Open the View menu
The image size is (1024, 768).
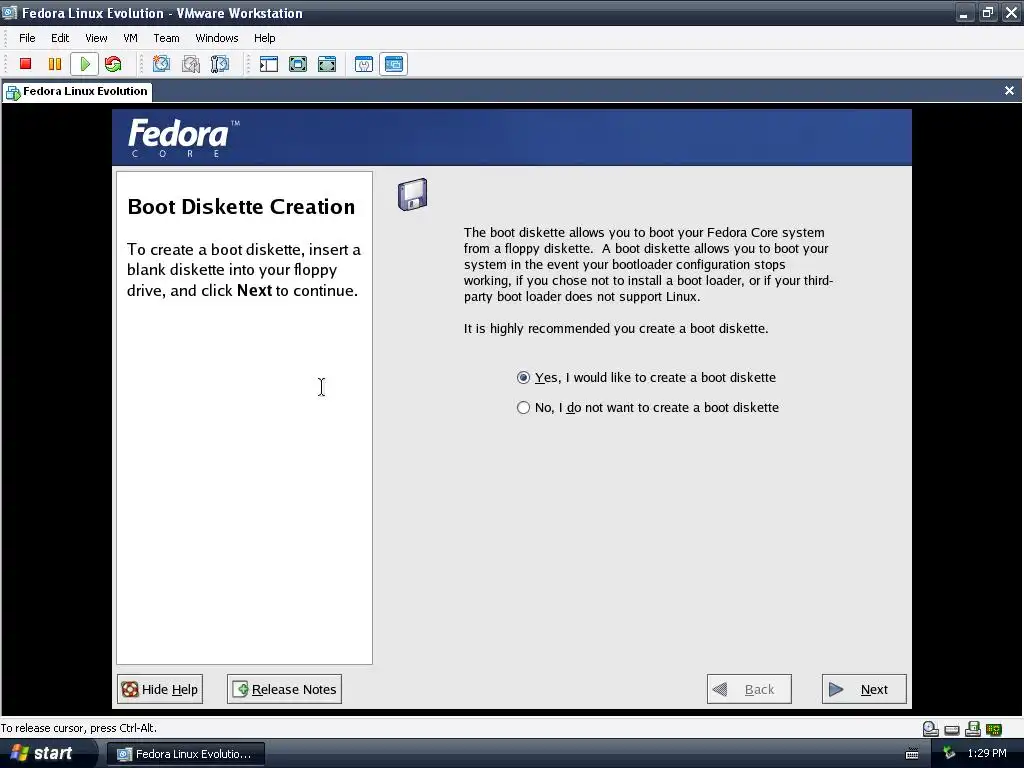[x=96, y=38]
